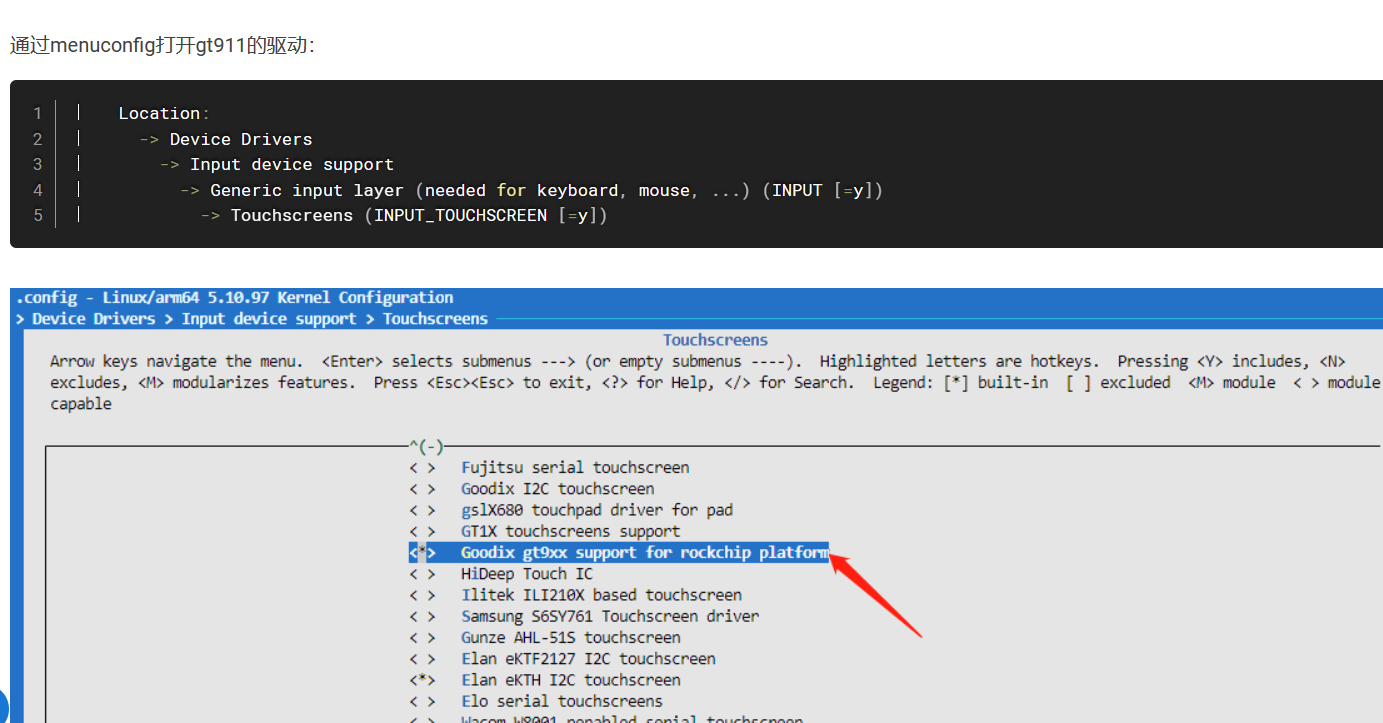
Task: Click the Goodix gt9xx rockchip platform label
Action: (x=644, y=553)
